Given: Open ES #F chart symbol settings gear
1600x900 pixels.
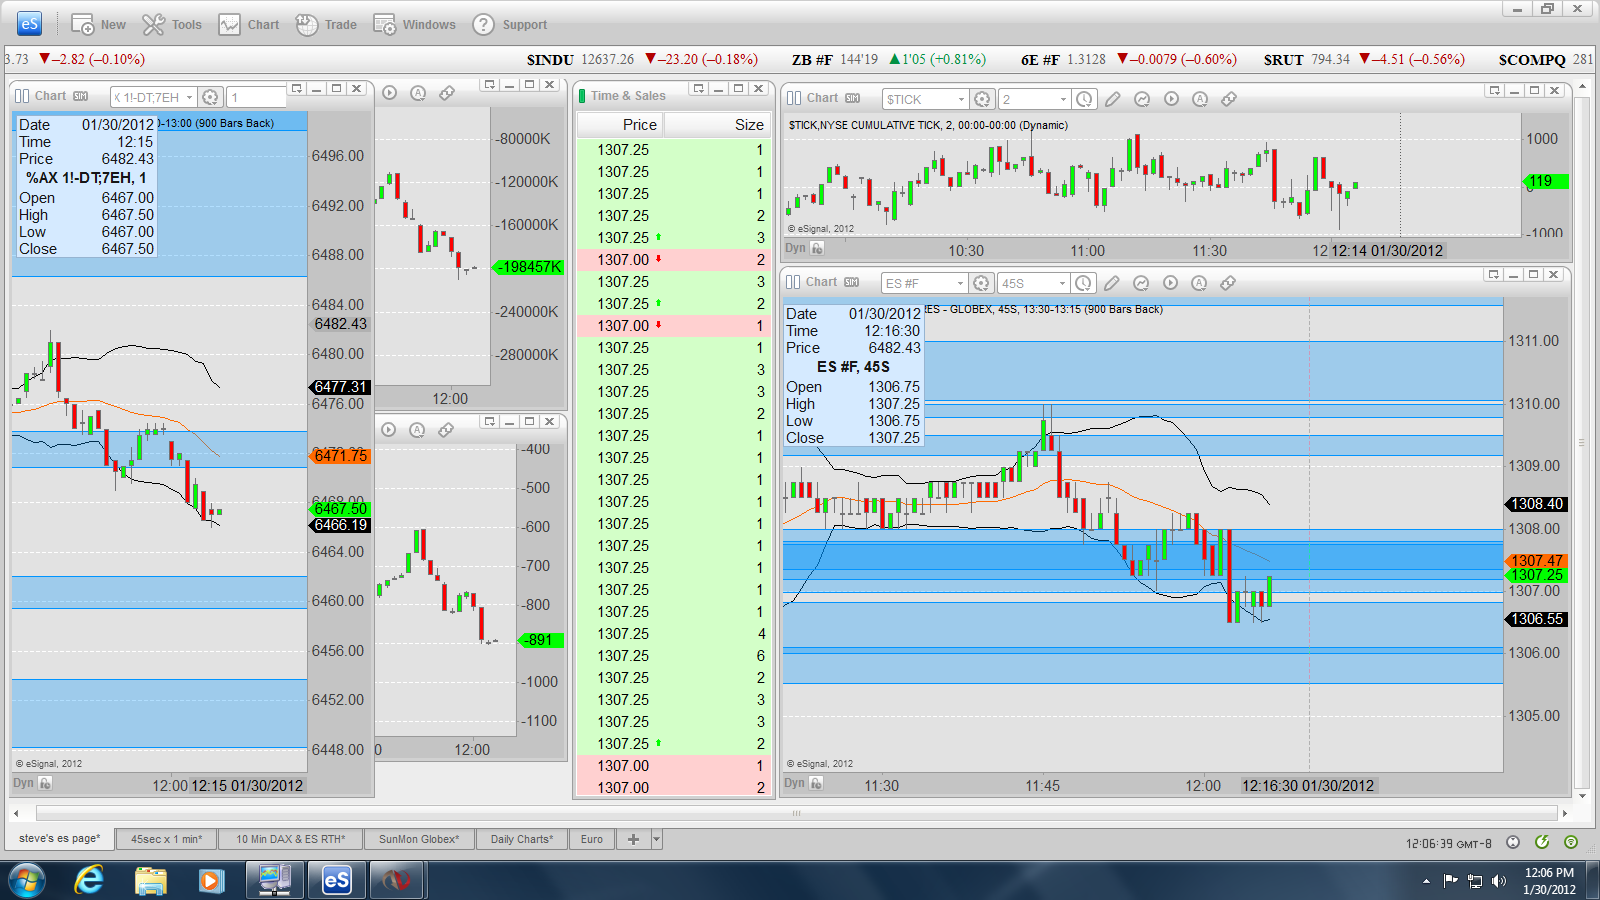Looking at the screenshot, I should (981, 283).
